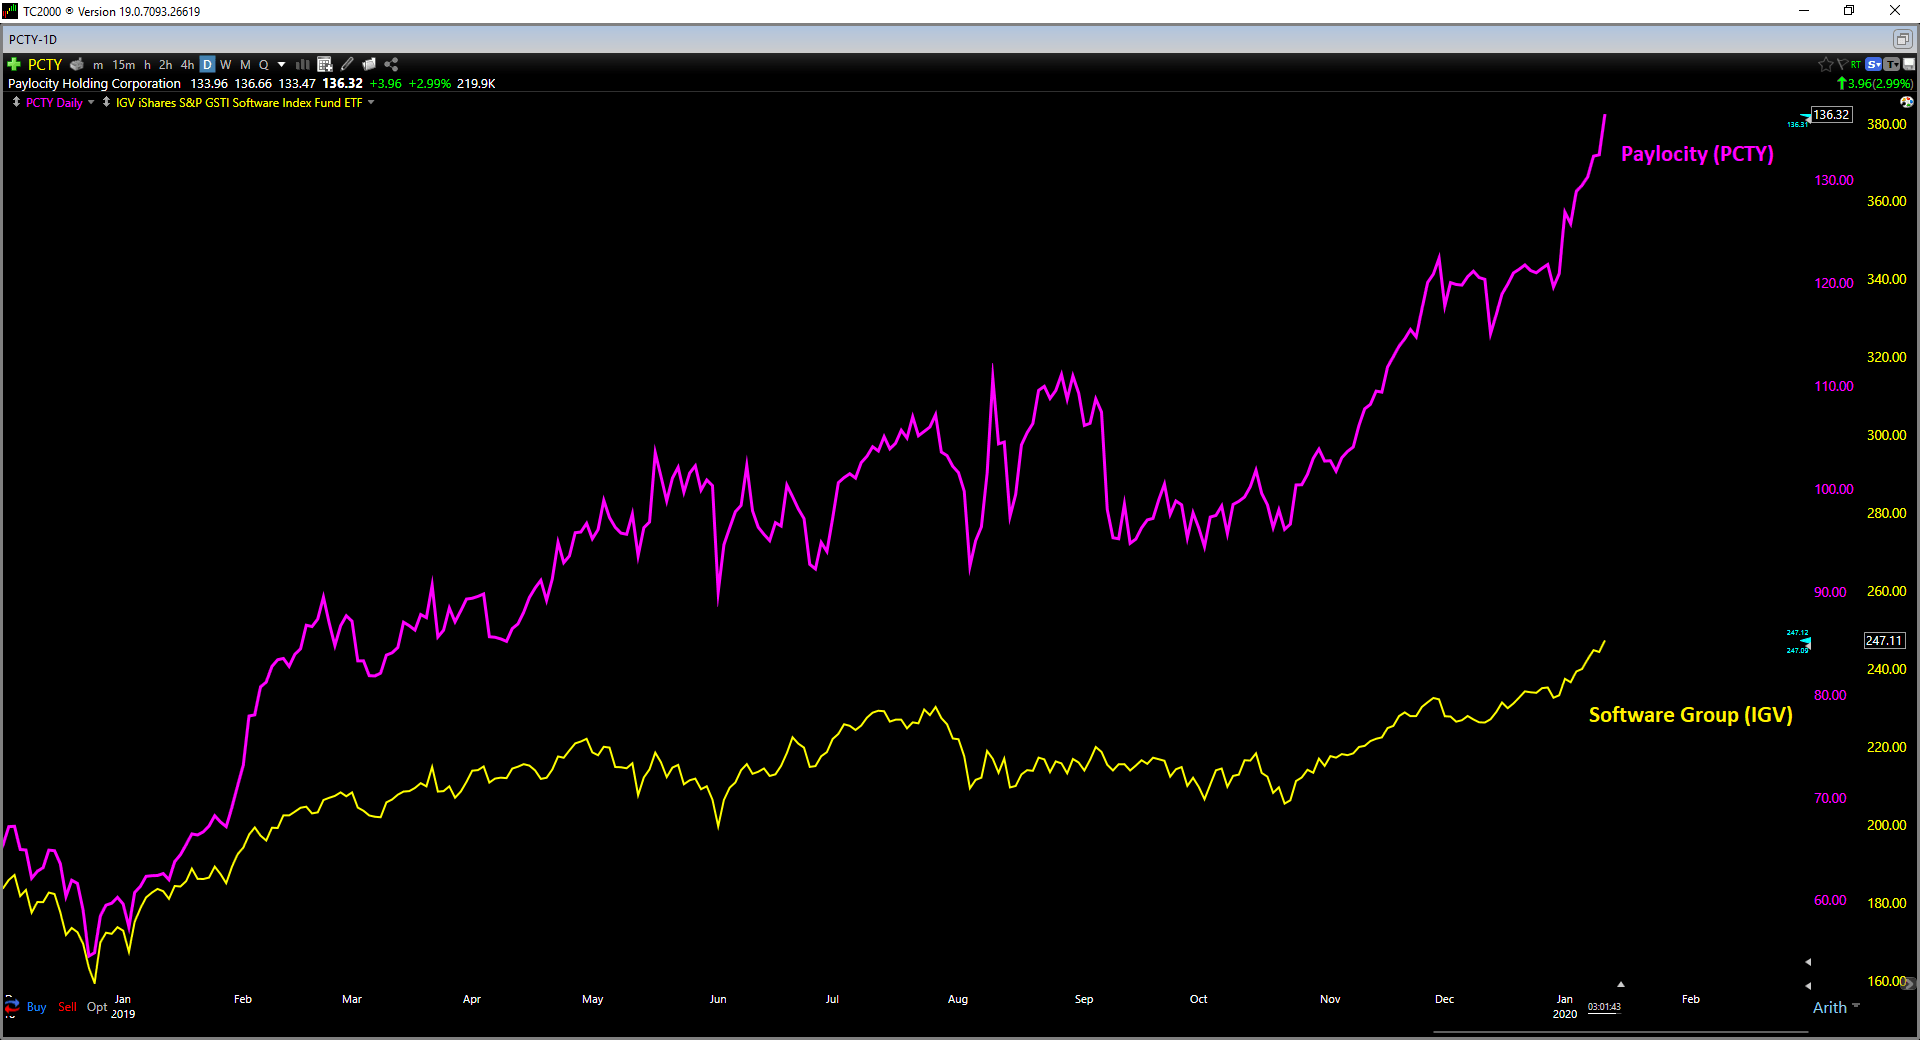Select the Daily D timeframe
Viewport: 1920px width, 1040px height.
tap(207, 65)
